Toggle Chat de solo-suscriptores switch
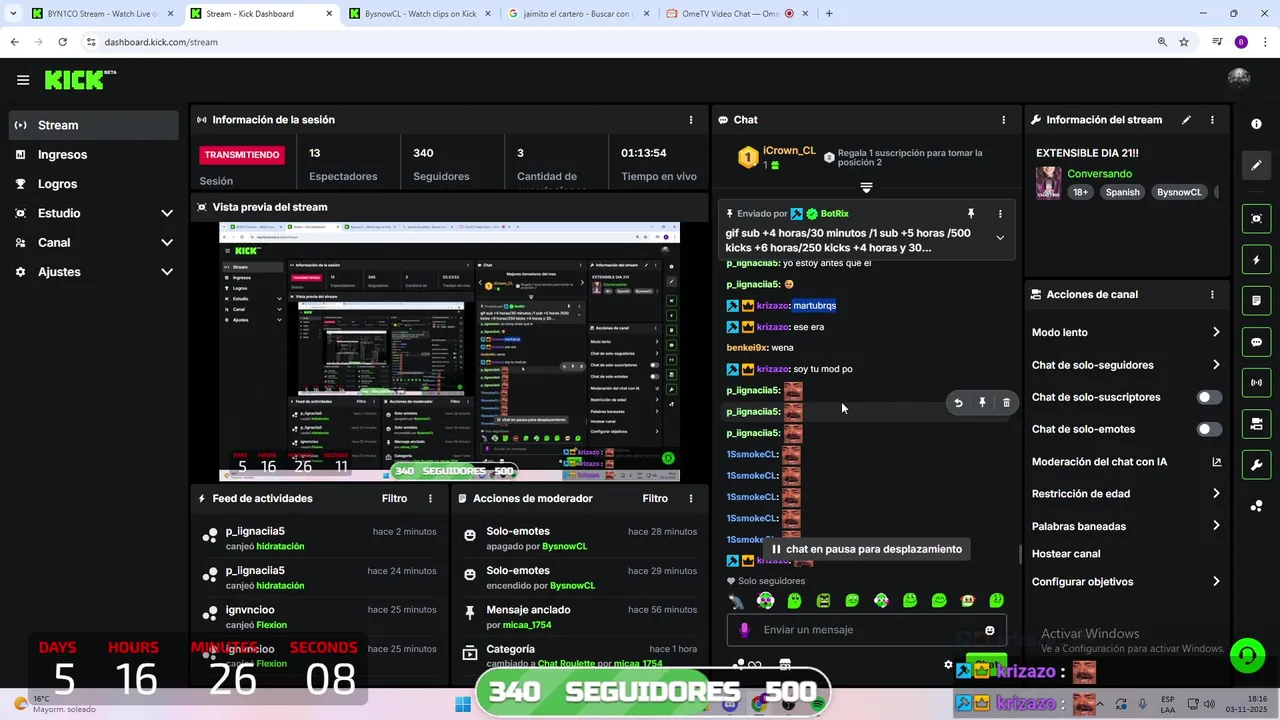The image size is (1280, 720). click(1209, 397)
